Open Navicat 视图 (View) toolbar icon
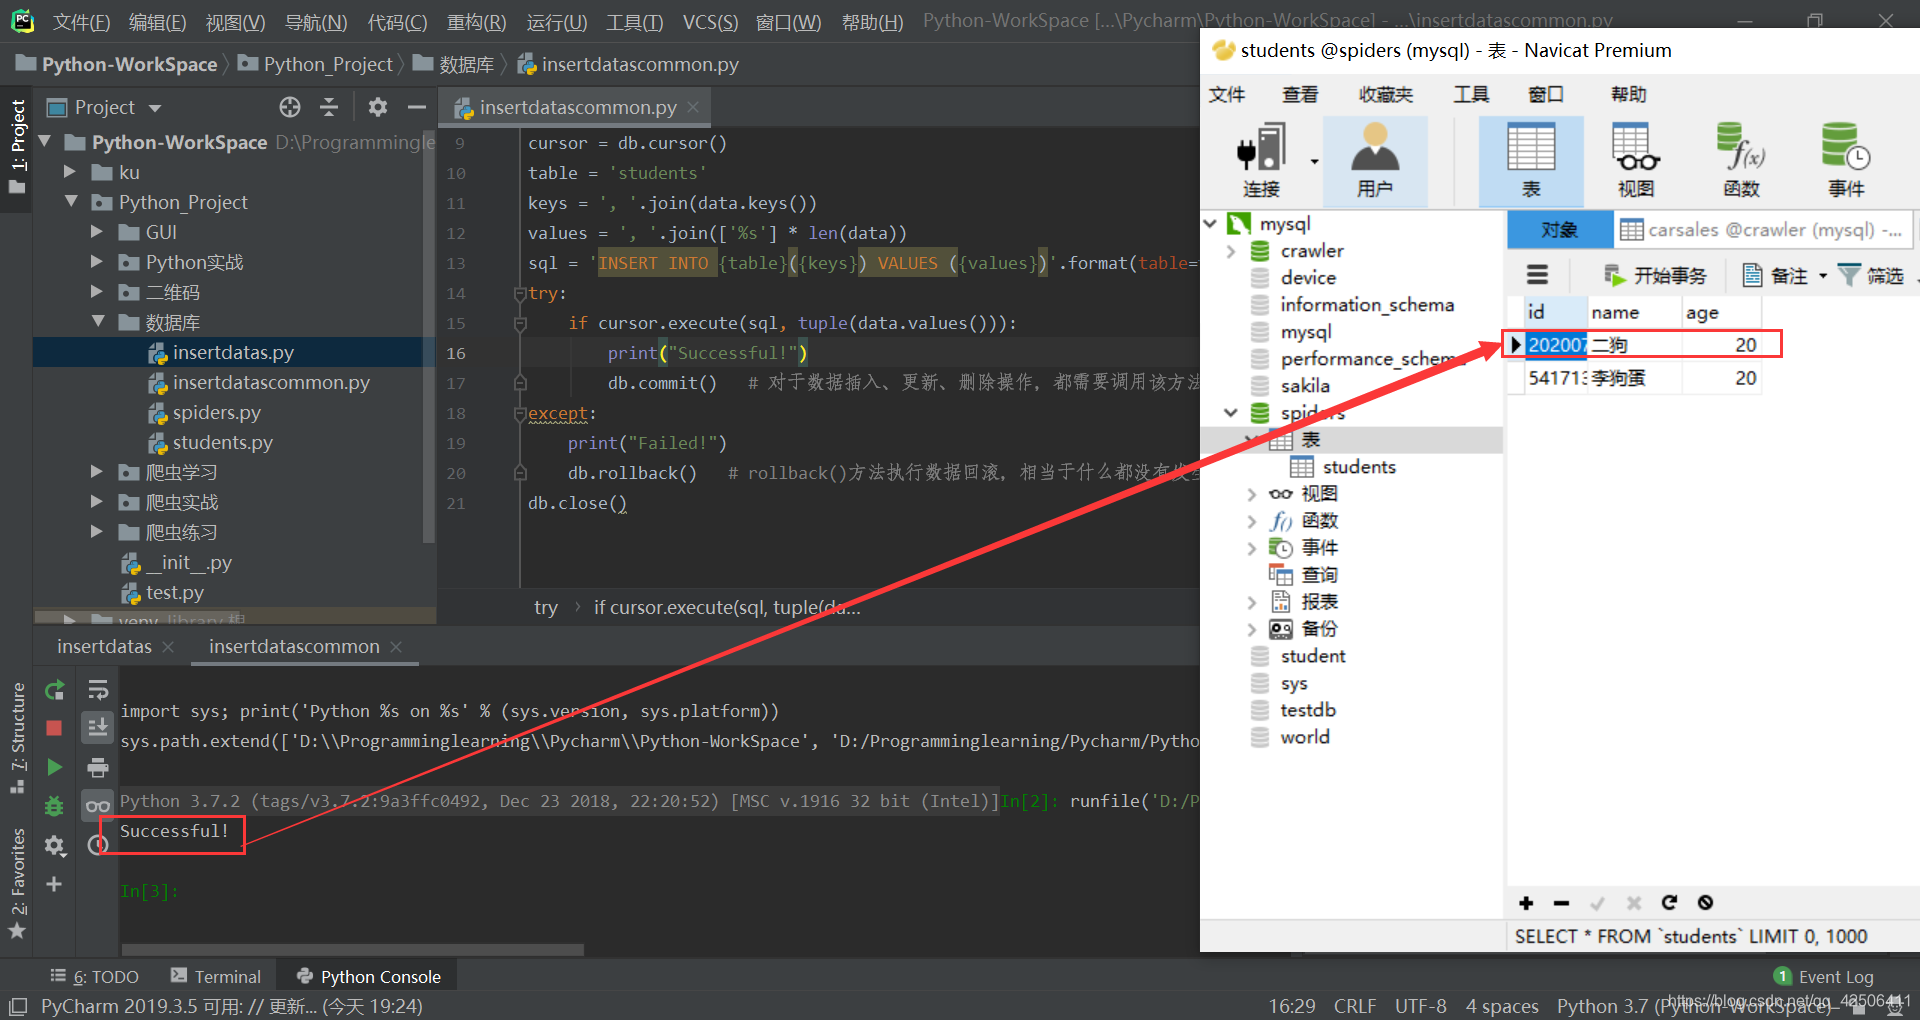 [x=1636, y=160]
